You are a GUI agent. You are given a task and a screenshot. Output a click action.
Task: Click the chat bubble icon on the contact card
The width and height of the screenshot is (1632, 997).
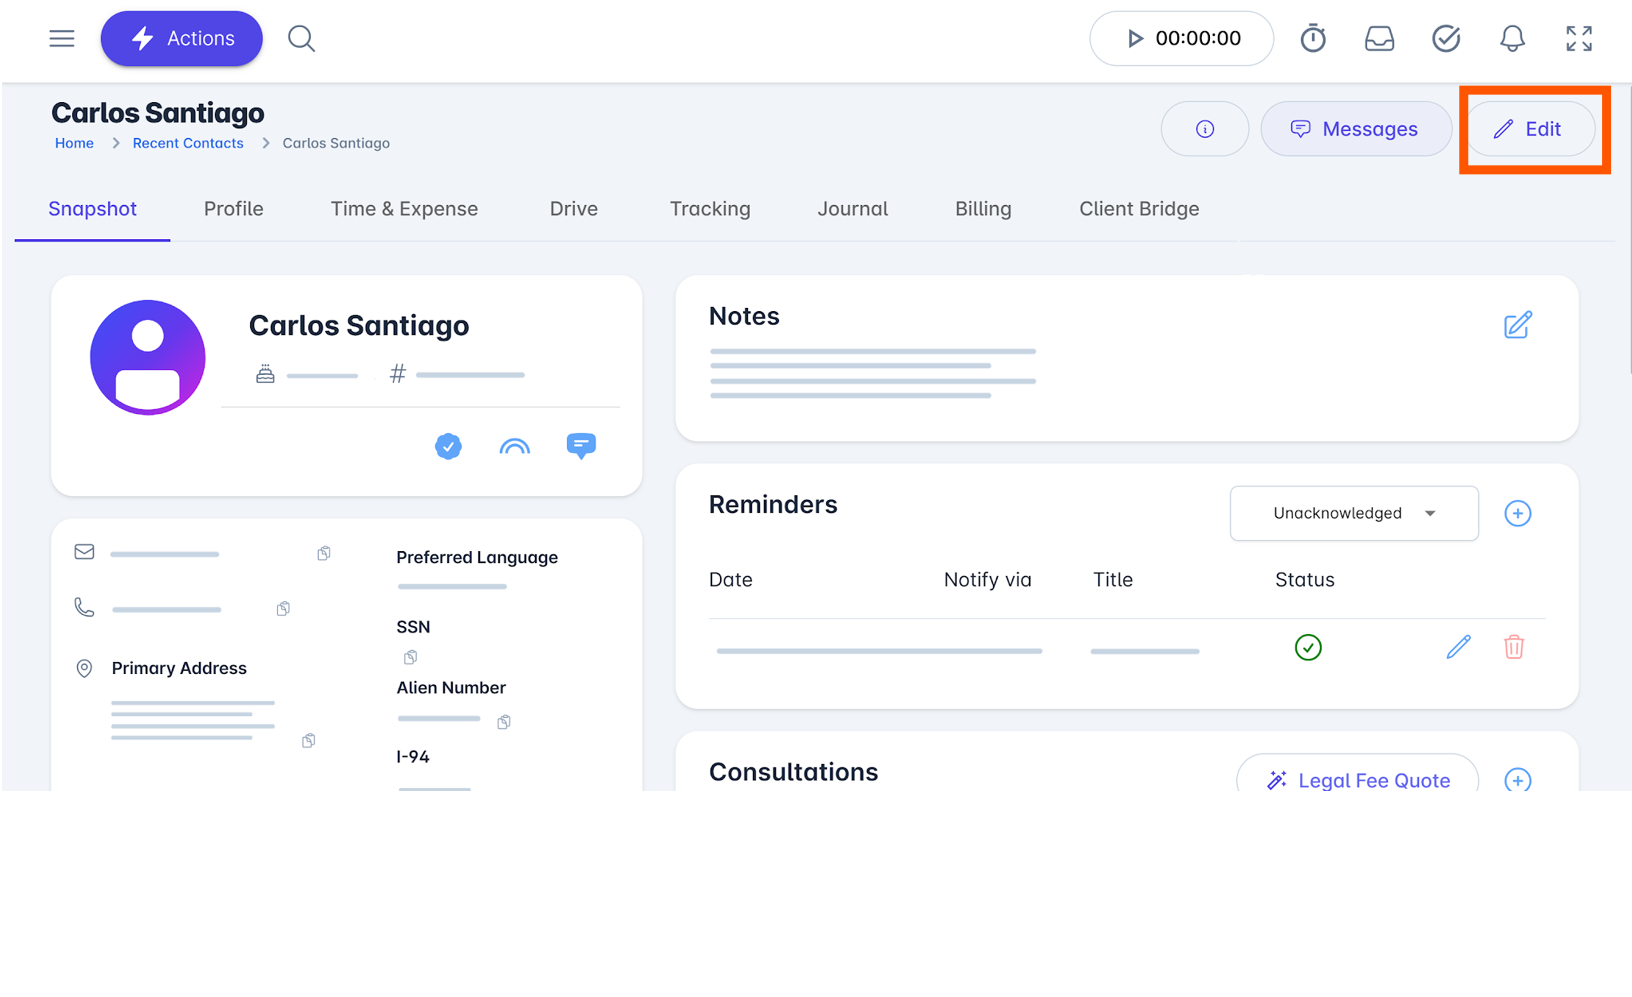pyautogui.click(x=581, y=446)
